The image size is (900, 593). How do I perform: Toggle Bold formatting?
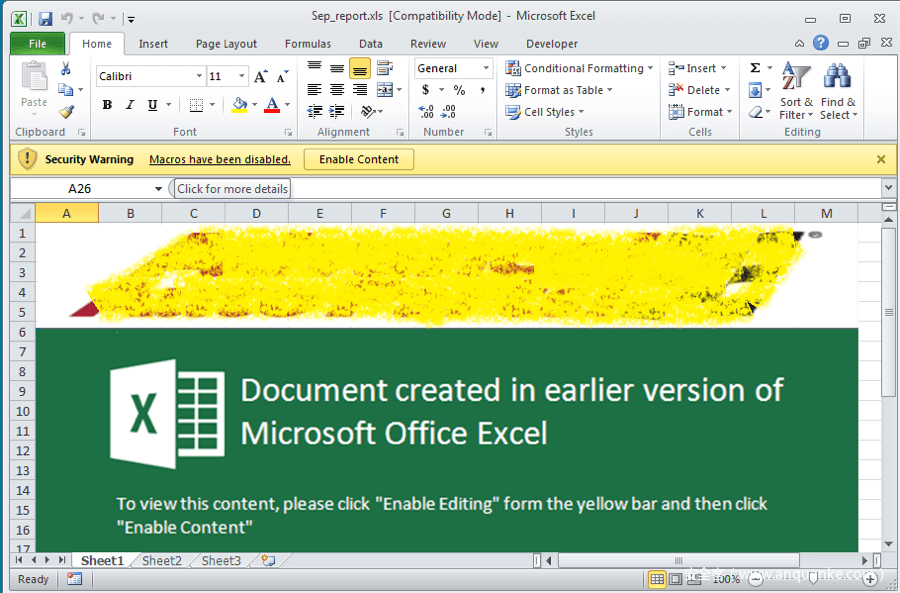[107, 105]
